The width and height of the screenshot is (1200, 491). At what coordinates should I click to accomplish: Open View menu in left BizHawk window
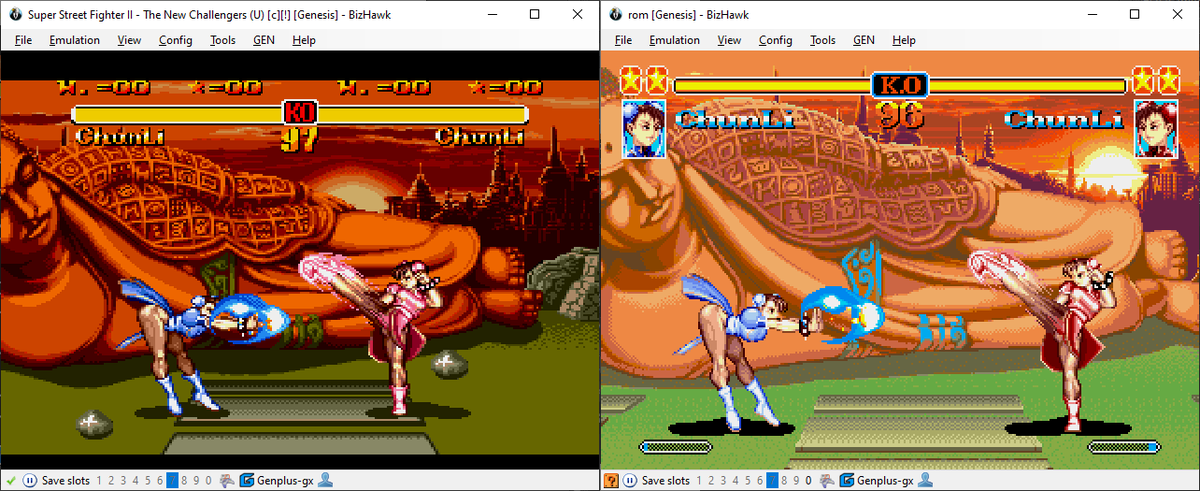click(x=129, y=40)
